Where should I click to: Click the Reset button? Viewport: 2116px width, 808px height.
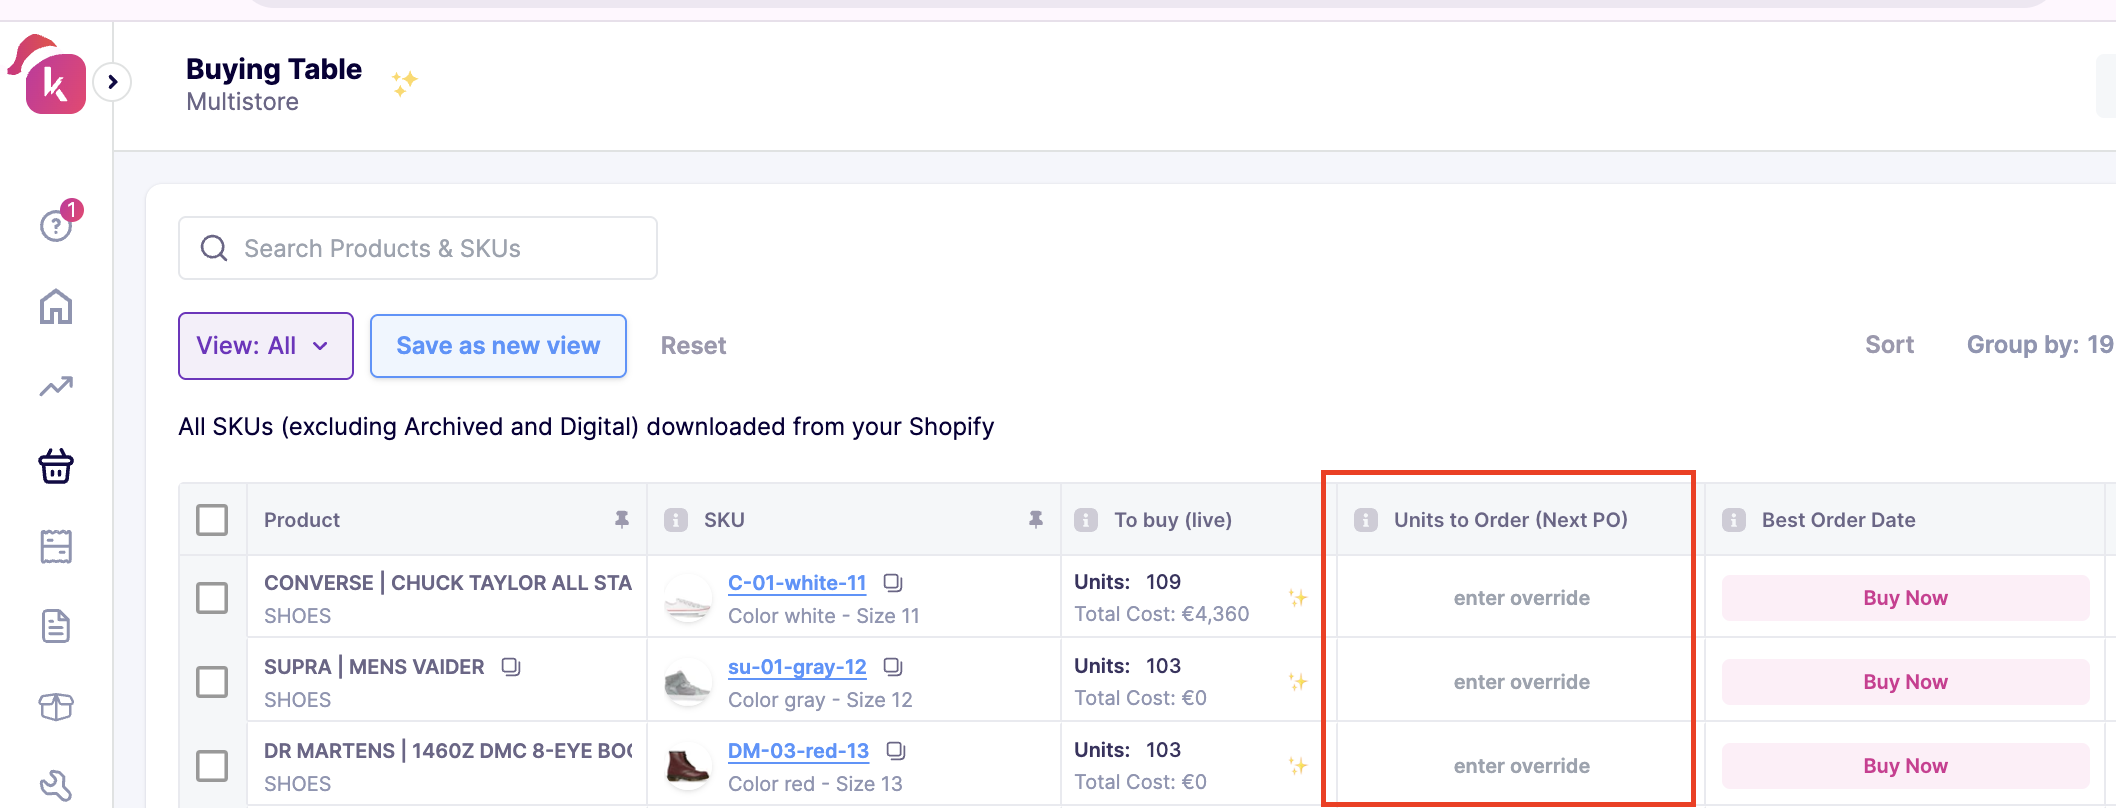click(693, 346)
